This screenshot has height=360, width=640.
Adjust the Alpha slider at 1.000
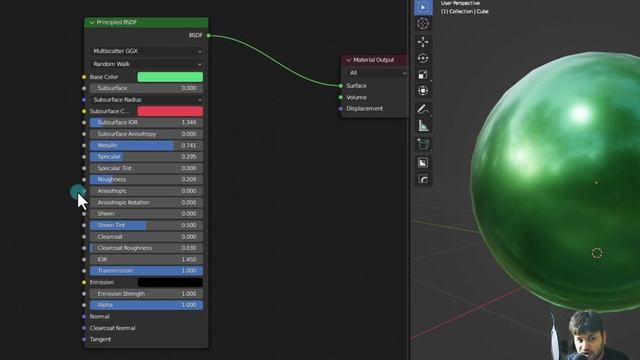point(146,305)
